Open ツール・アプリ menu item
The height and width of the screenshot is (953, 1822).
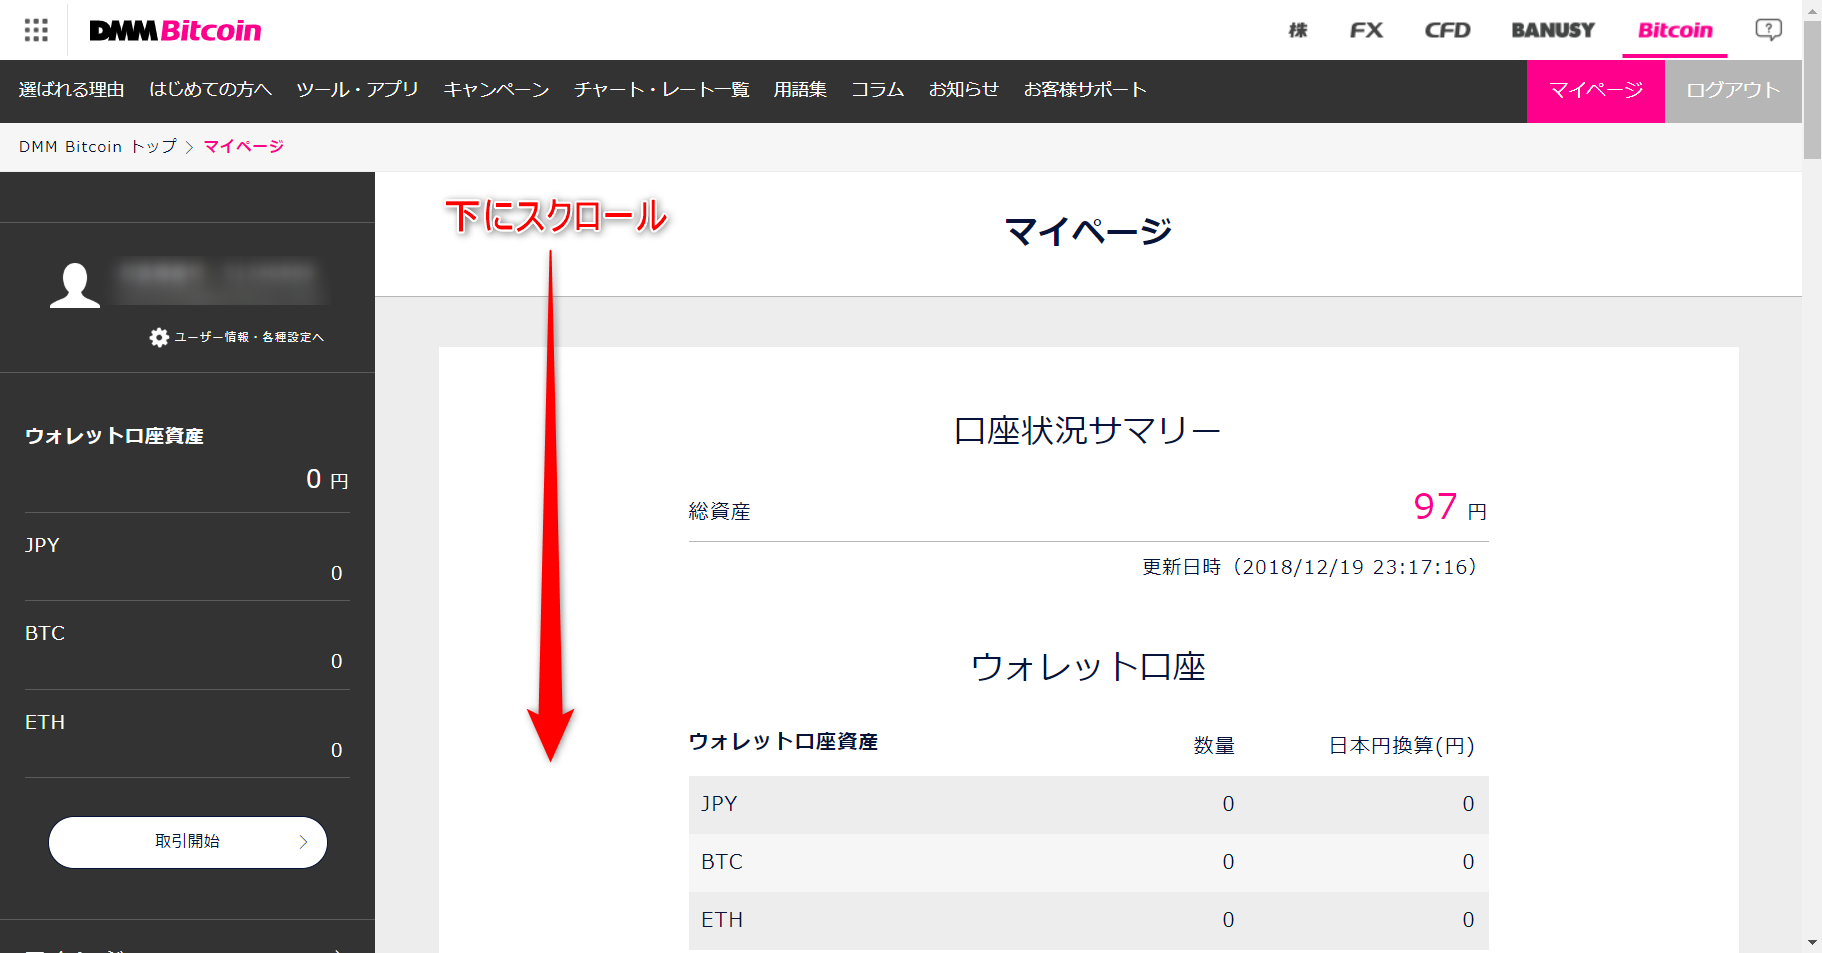click(x=357, y=90)
